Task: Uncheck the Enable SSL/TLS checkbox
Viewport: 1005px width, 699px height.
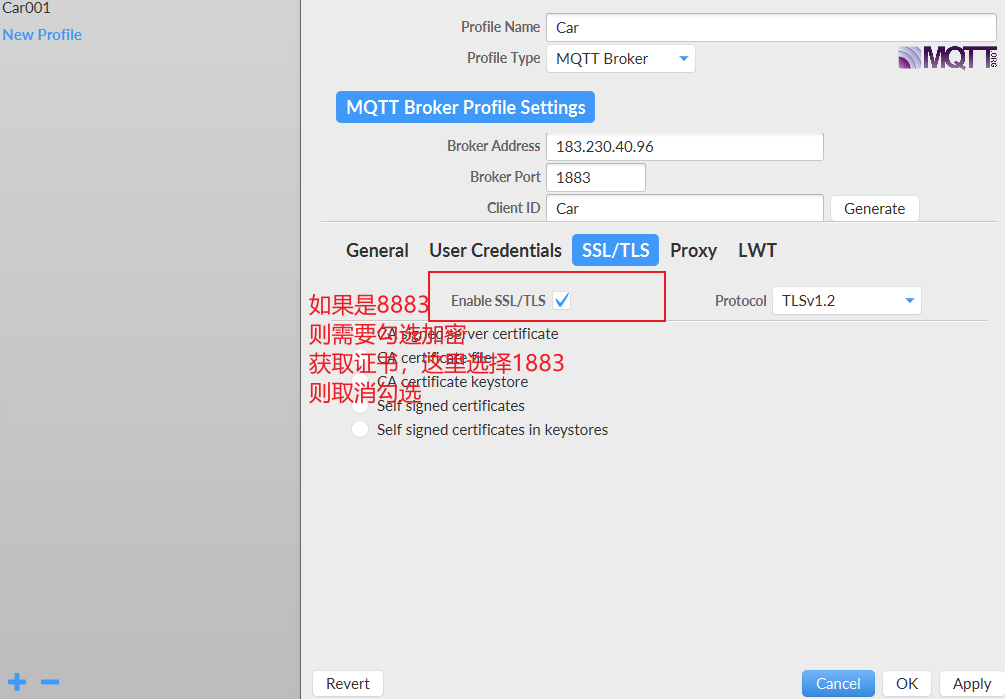Action: (x=561, y=298)
